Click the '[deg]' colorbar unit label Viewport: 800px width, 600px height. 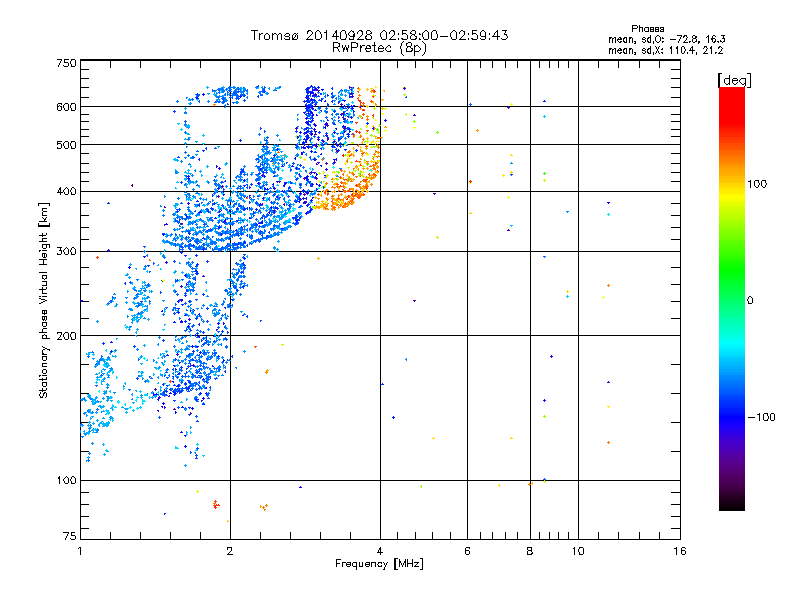pos(734,80)
